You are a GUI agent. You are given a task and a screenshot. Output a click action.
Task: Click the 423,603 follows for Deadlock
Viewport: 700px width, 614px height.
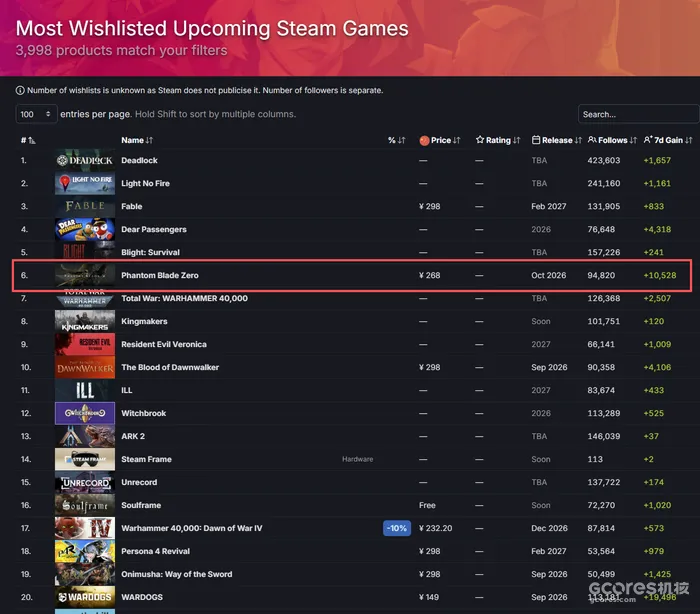click(604, 160)
